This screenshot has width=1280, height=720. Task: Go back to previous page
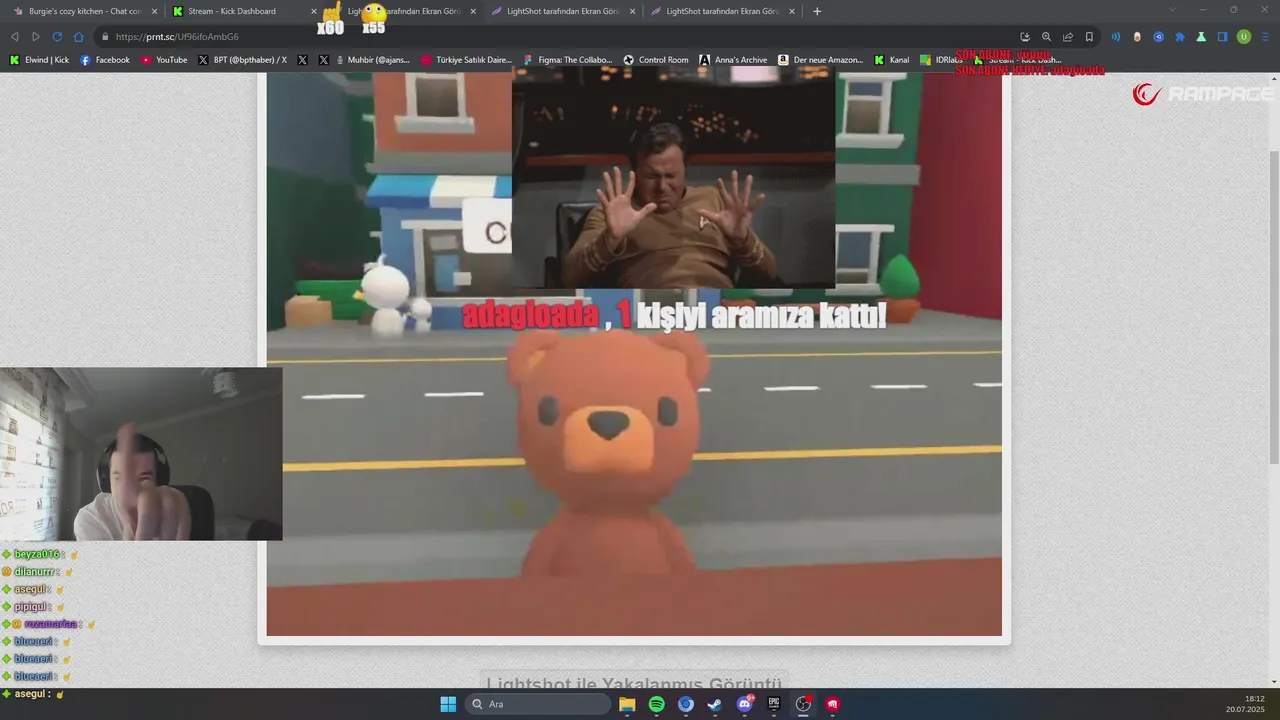[15, 37]
